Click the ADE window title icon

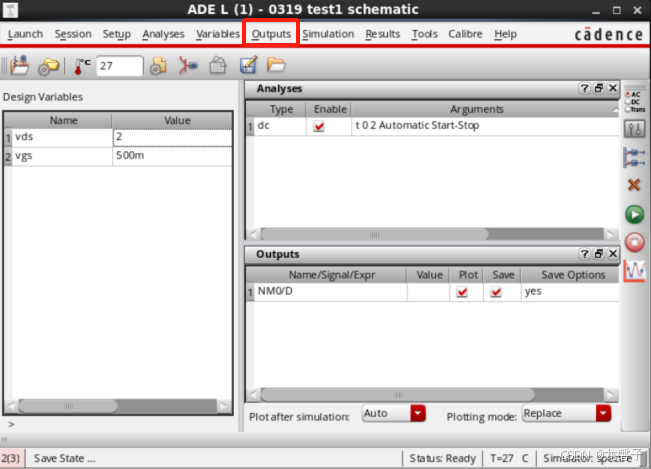[10, 10]
